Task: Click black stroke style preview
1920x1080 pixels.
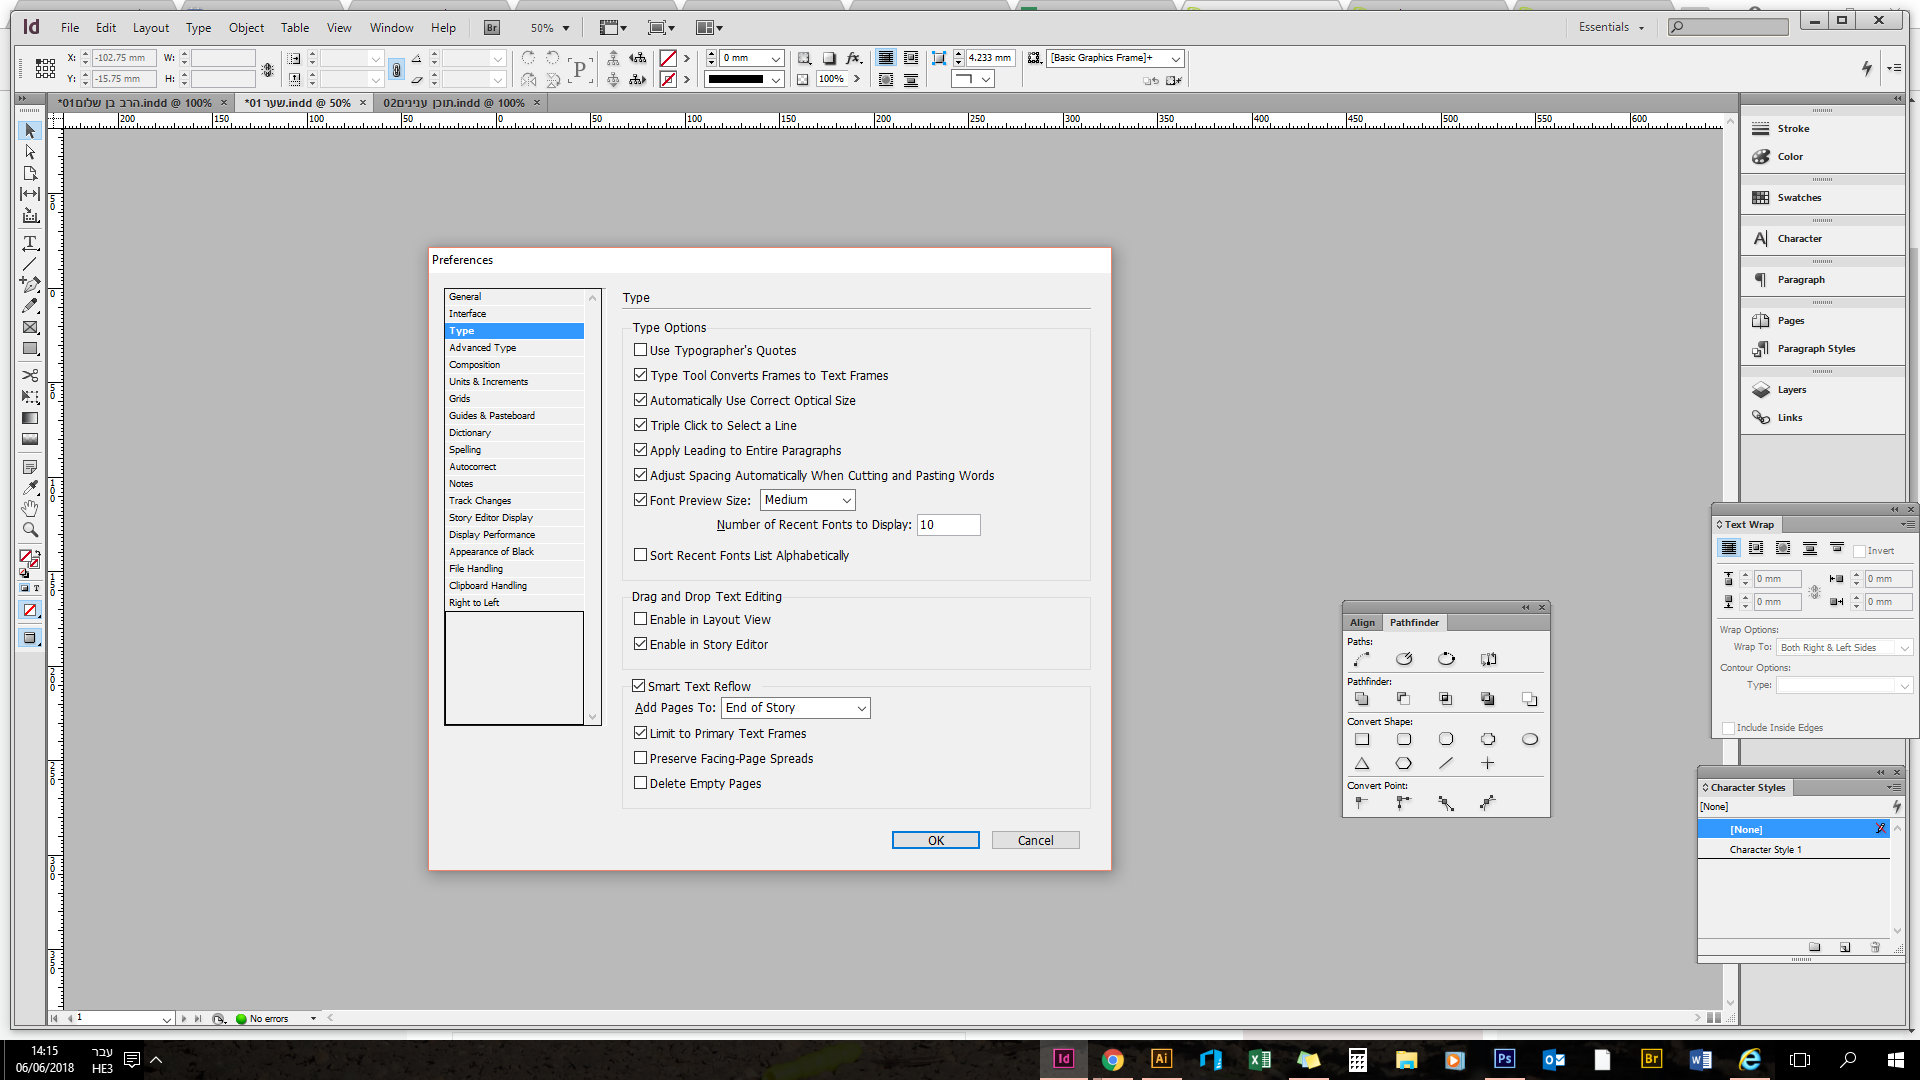Action: pyautogui.click(x=735, y=79)
